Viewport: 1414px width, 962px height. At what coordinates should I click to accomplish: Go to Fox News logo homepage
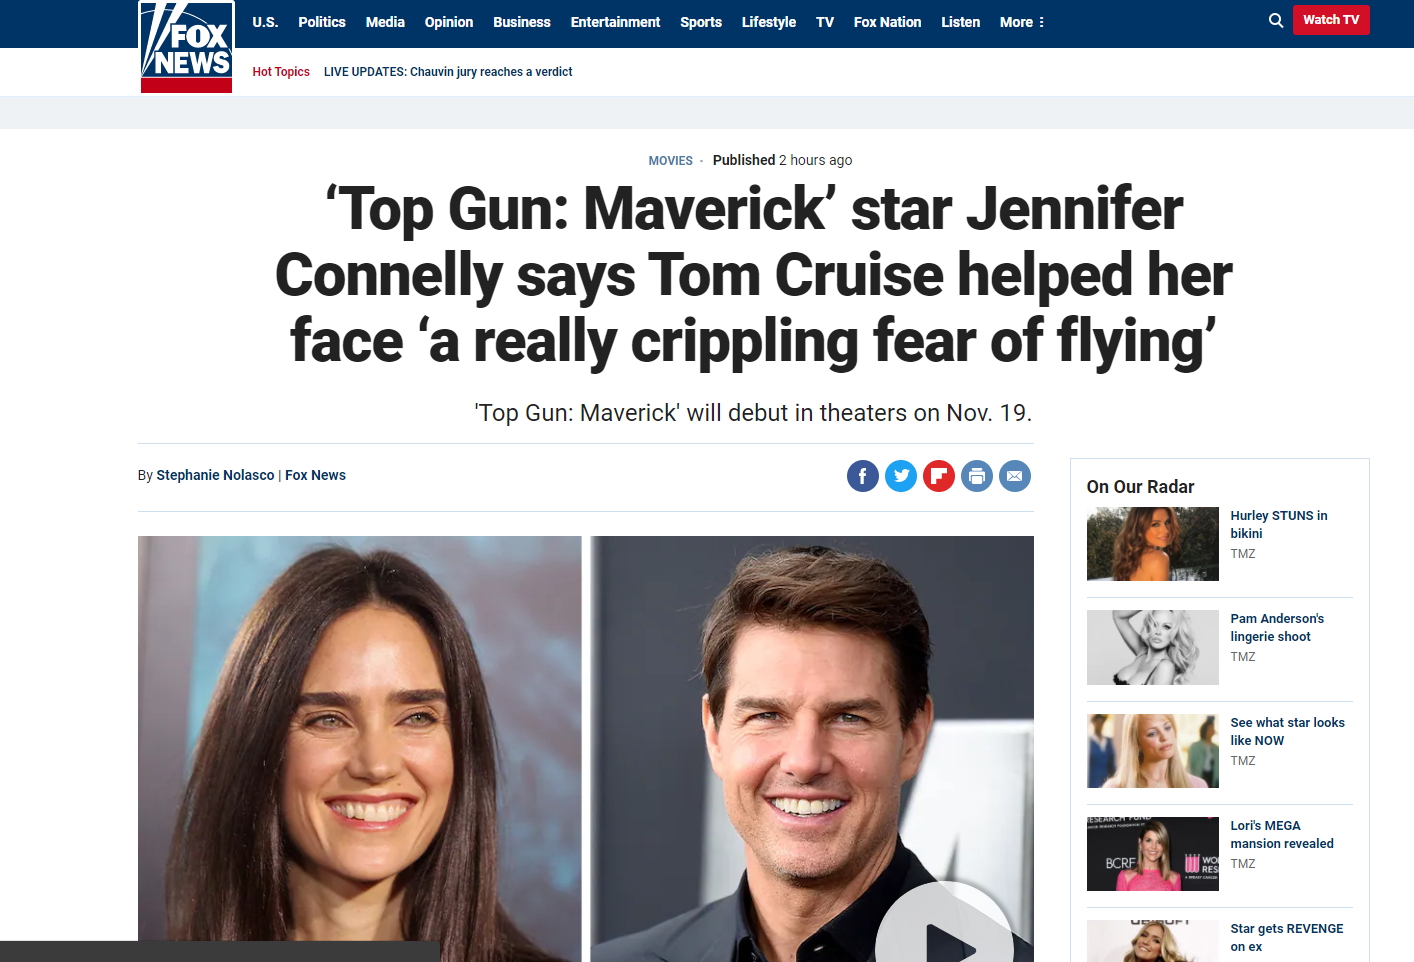tap(186, 46)
